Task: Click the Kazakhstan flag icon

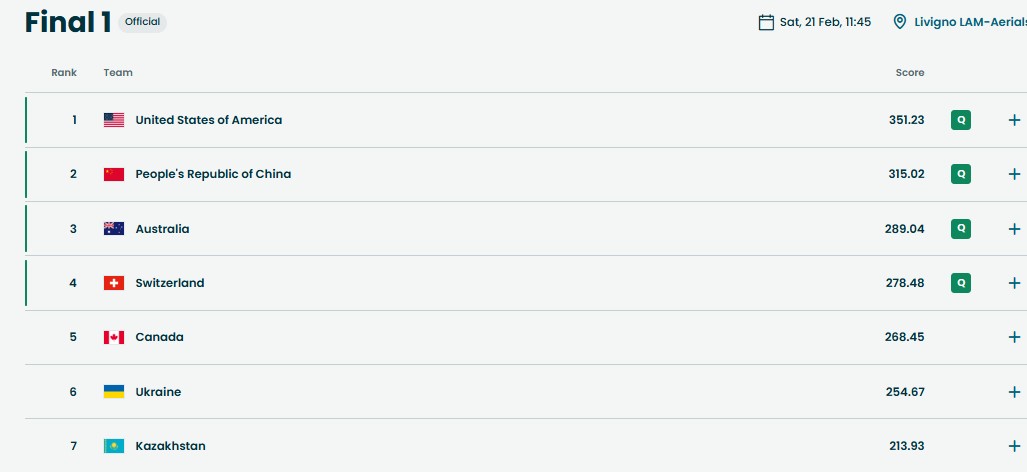Action: pos(114,446)
